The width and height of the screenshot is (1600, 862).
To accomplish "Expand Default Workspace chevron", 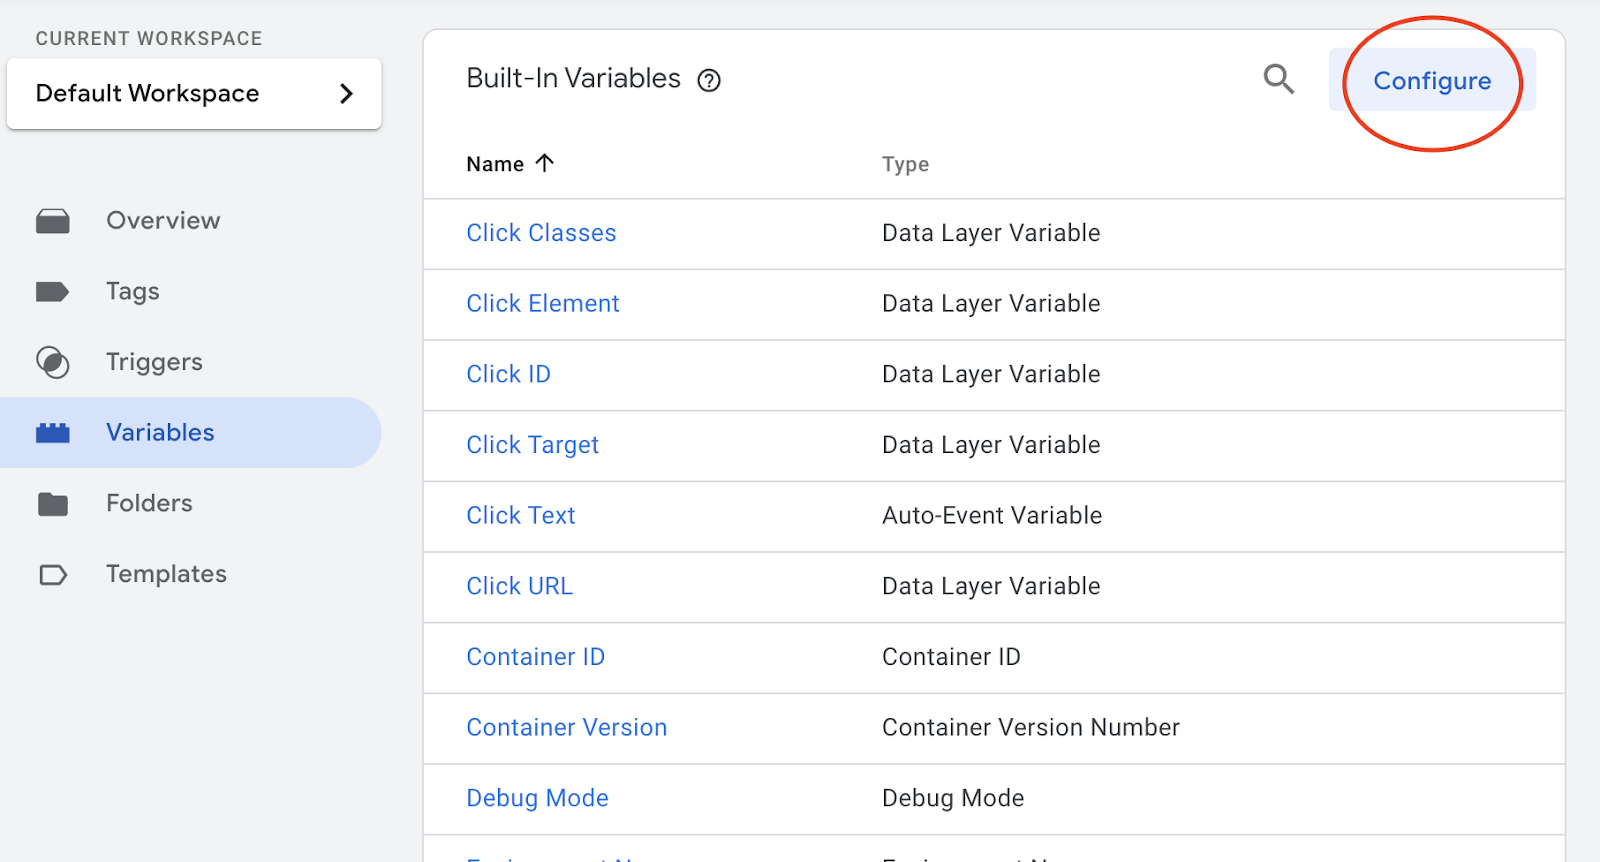I will click(346, 94).
